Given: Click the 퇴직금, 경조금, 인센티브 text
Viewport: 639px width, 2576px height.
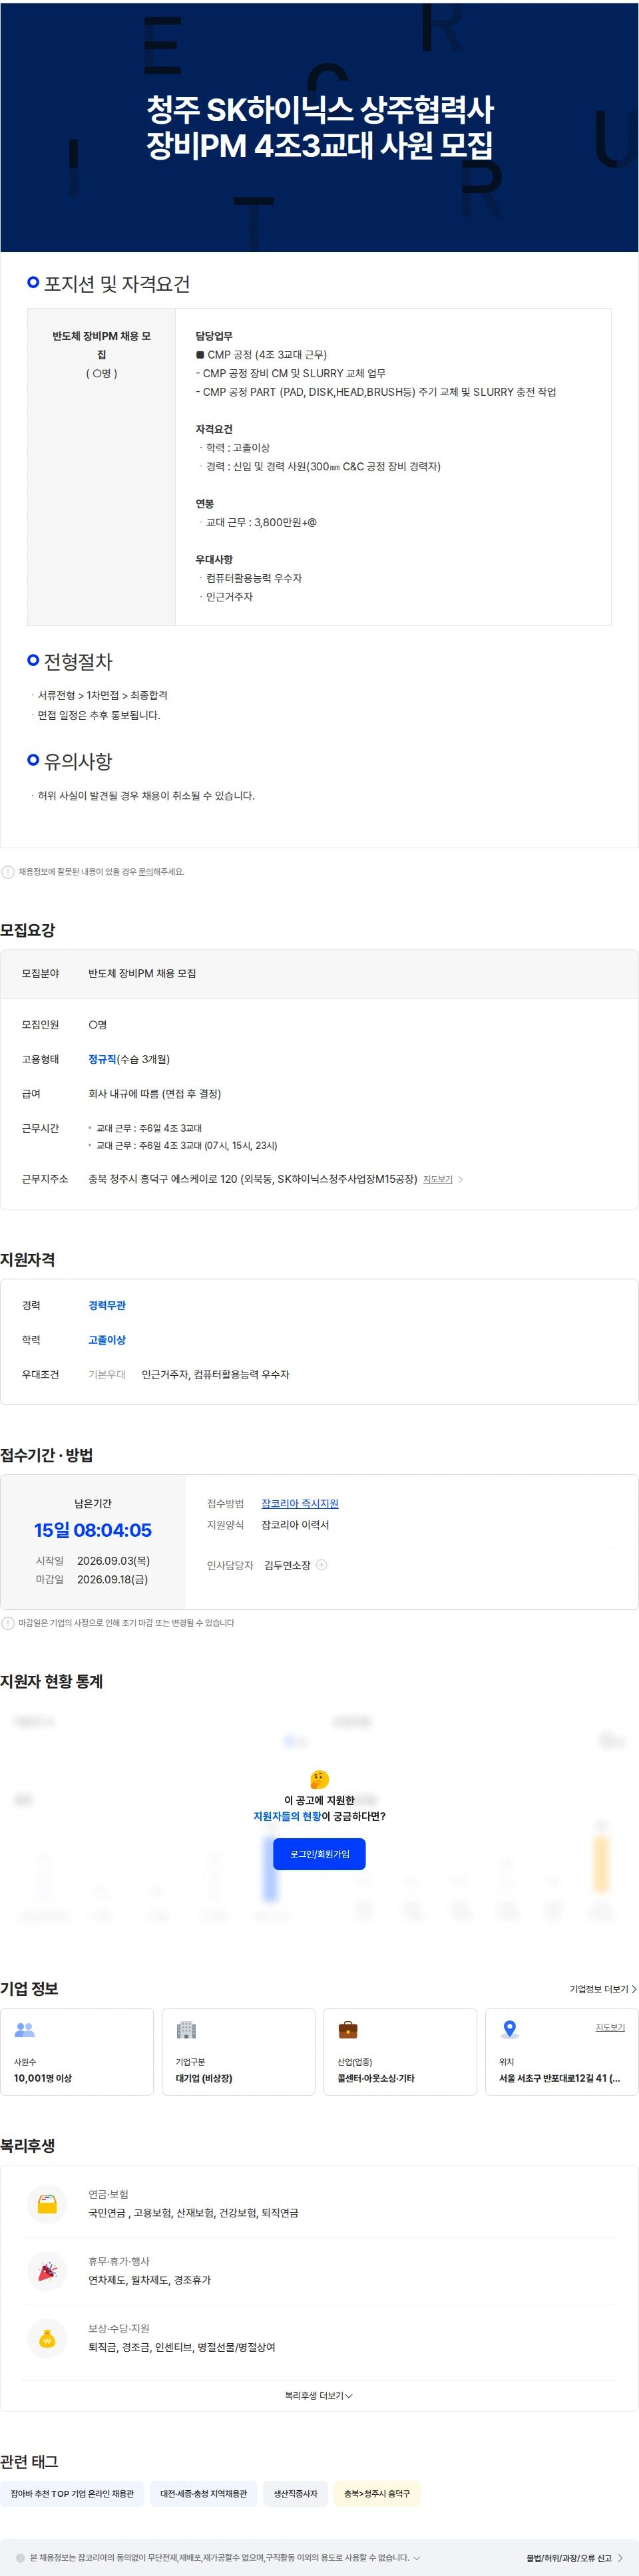Looking at the screenshot, I should [181, 2347].
